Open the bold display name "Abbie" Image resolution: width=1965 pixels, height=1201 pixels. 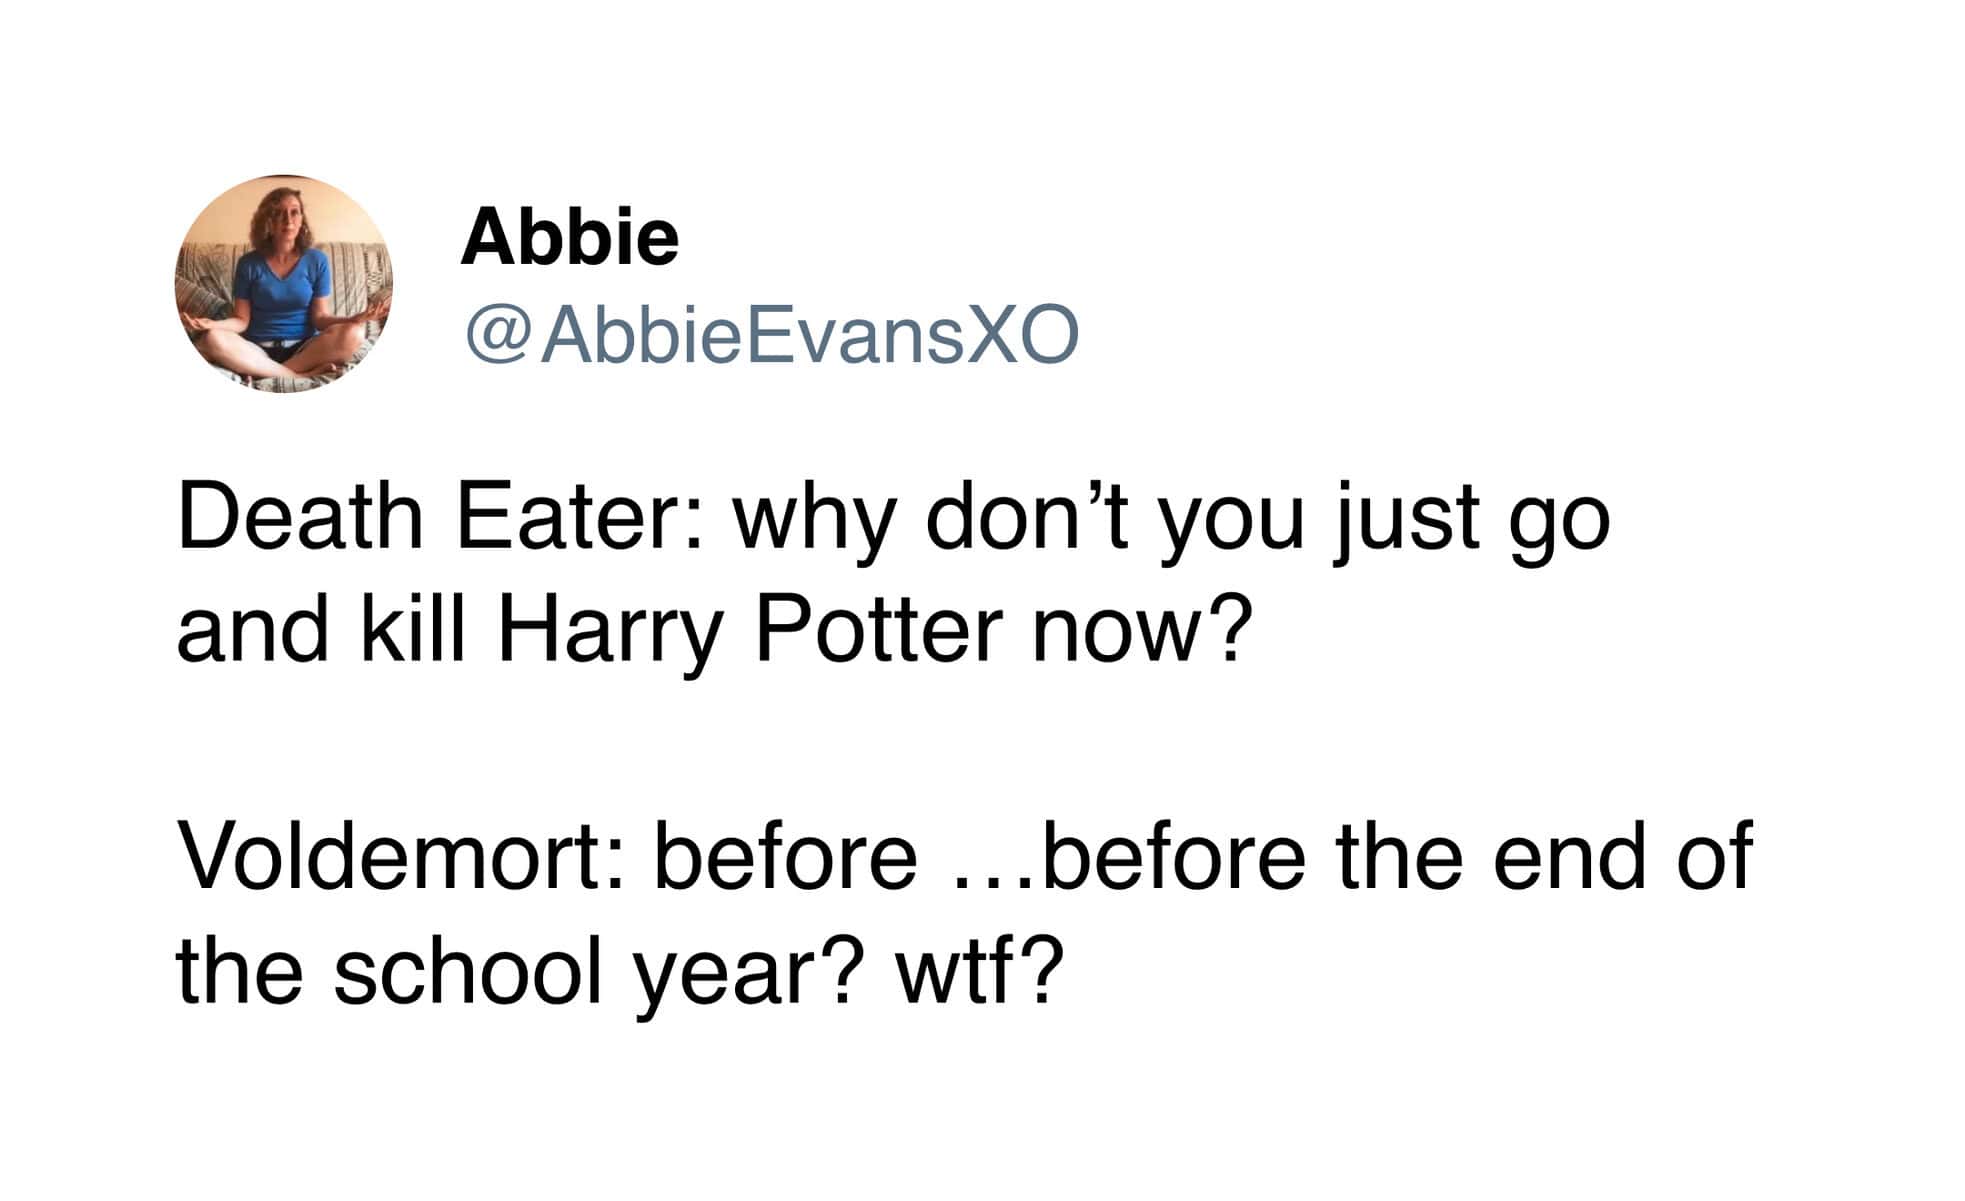point(569,238)
